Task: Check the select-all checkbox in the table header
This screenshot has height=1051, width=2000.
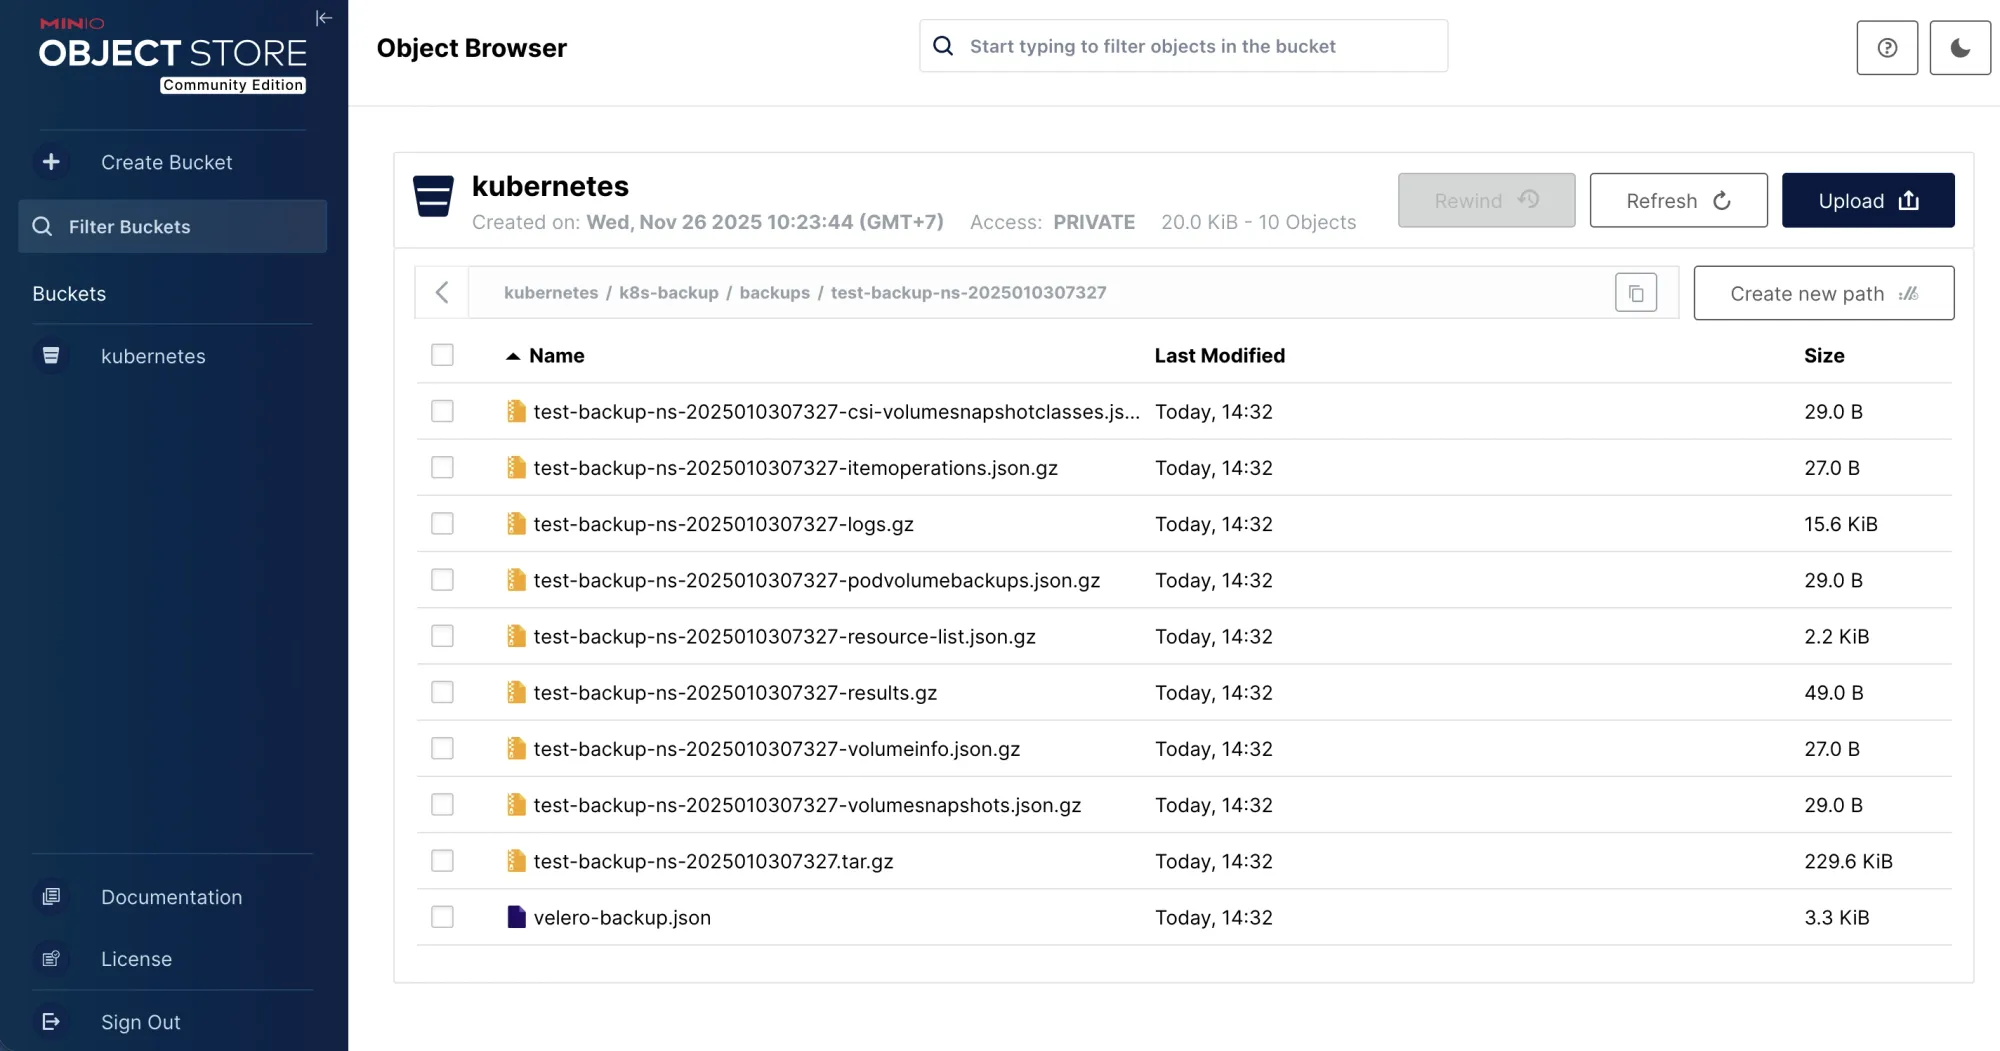Action: pyautogui.click(x=442, y=355)
